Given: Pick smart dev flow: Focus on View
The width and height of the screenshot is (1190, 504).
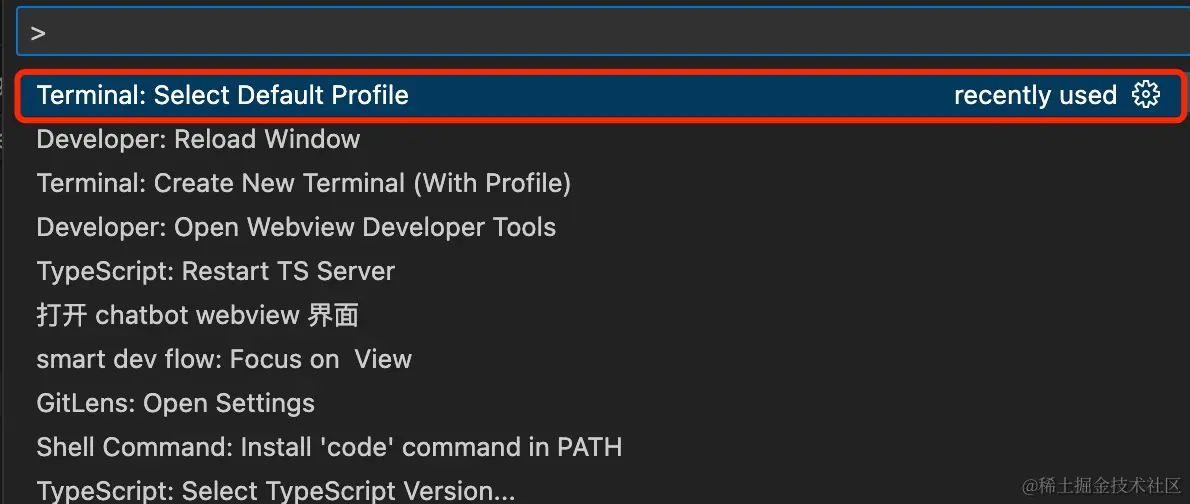Looking at the screenshot, I should (x=224, y=359).
